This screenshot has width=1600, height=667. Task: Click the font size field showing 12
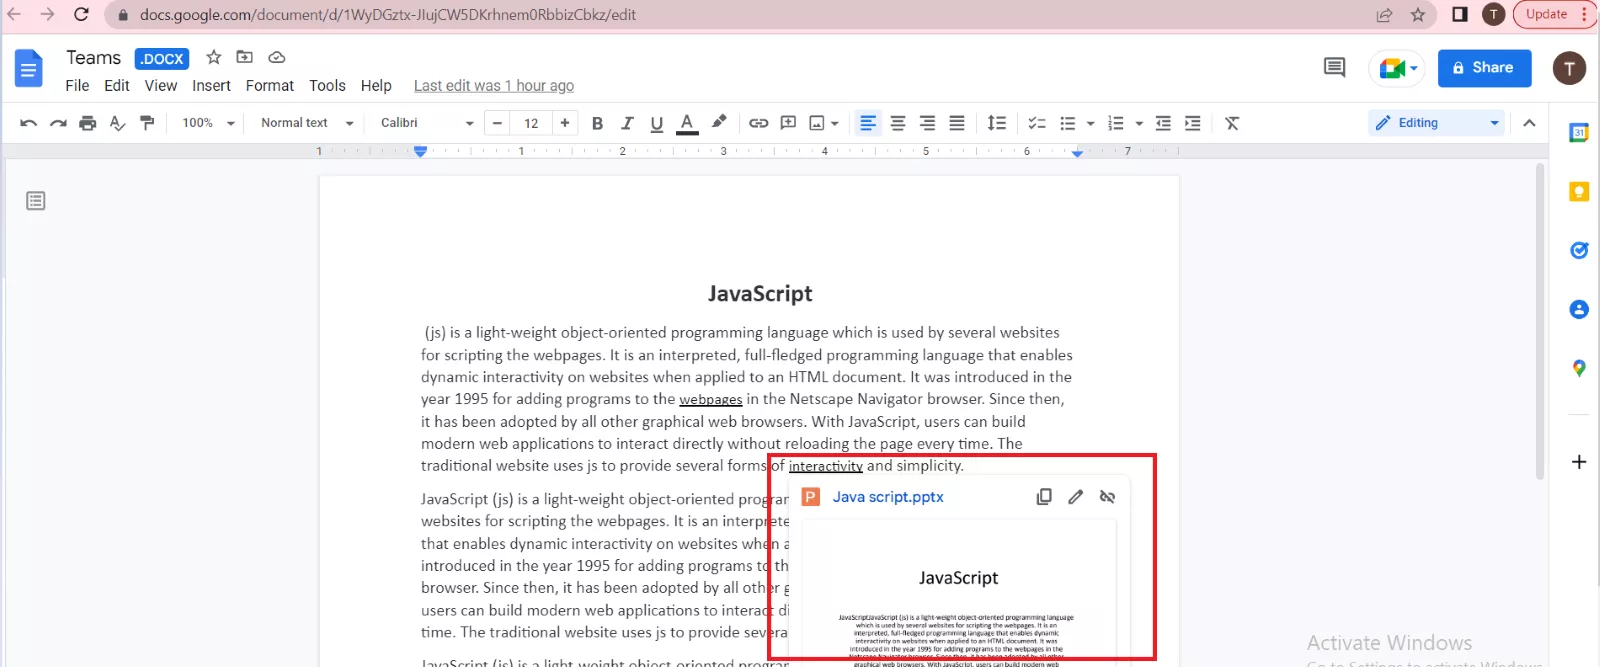pos(531,123)
